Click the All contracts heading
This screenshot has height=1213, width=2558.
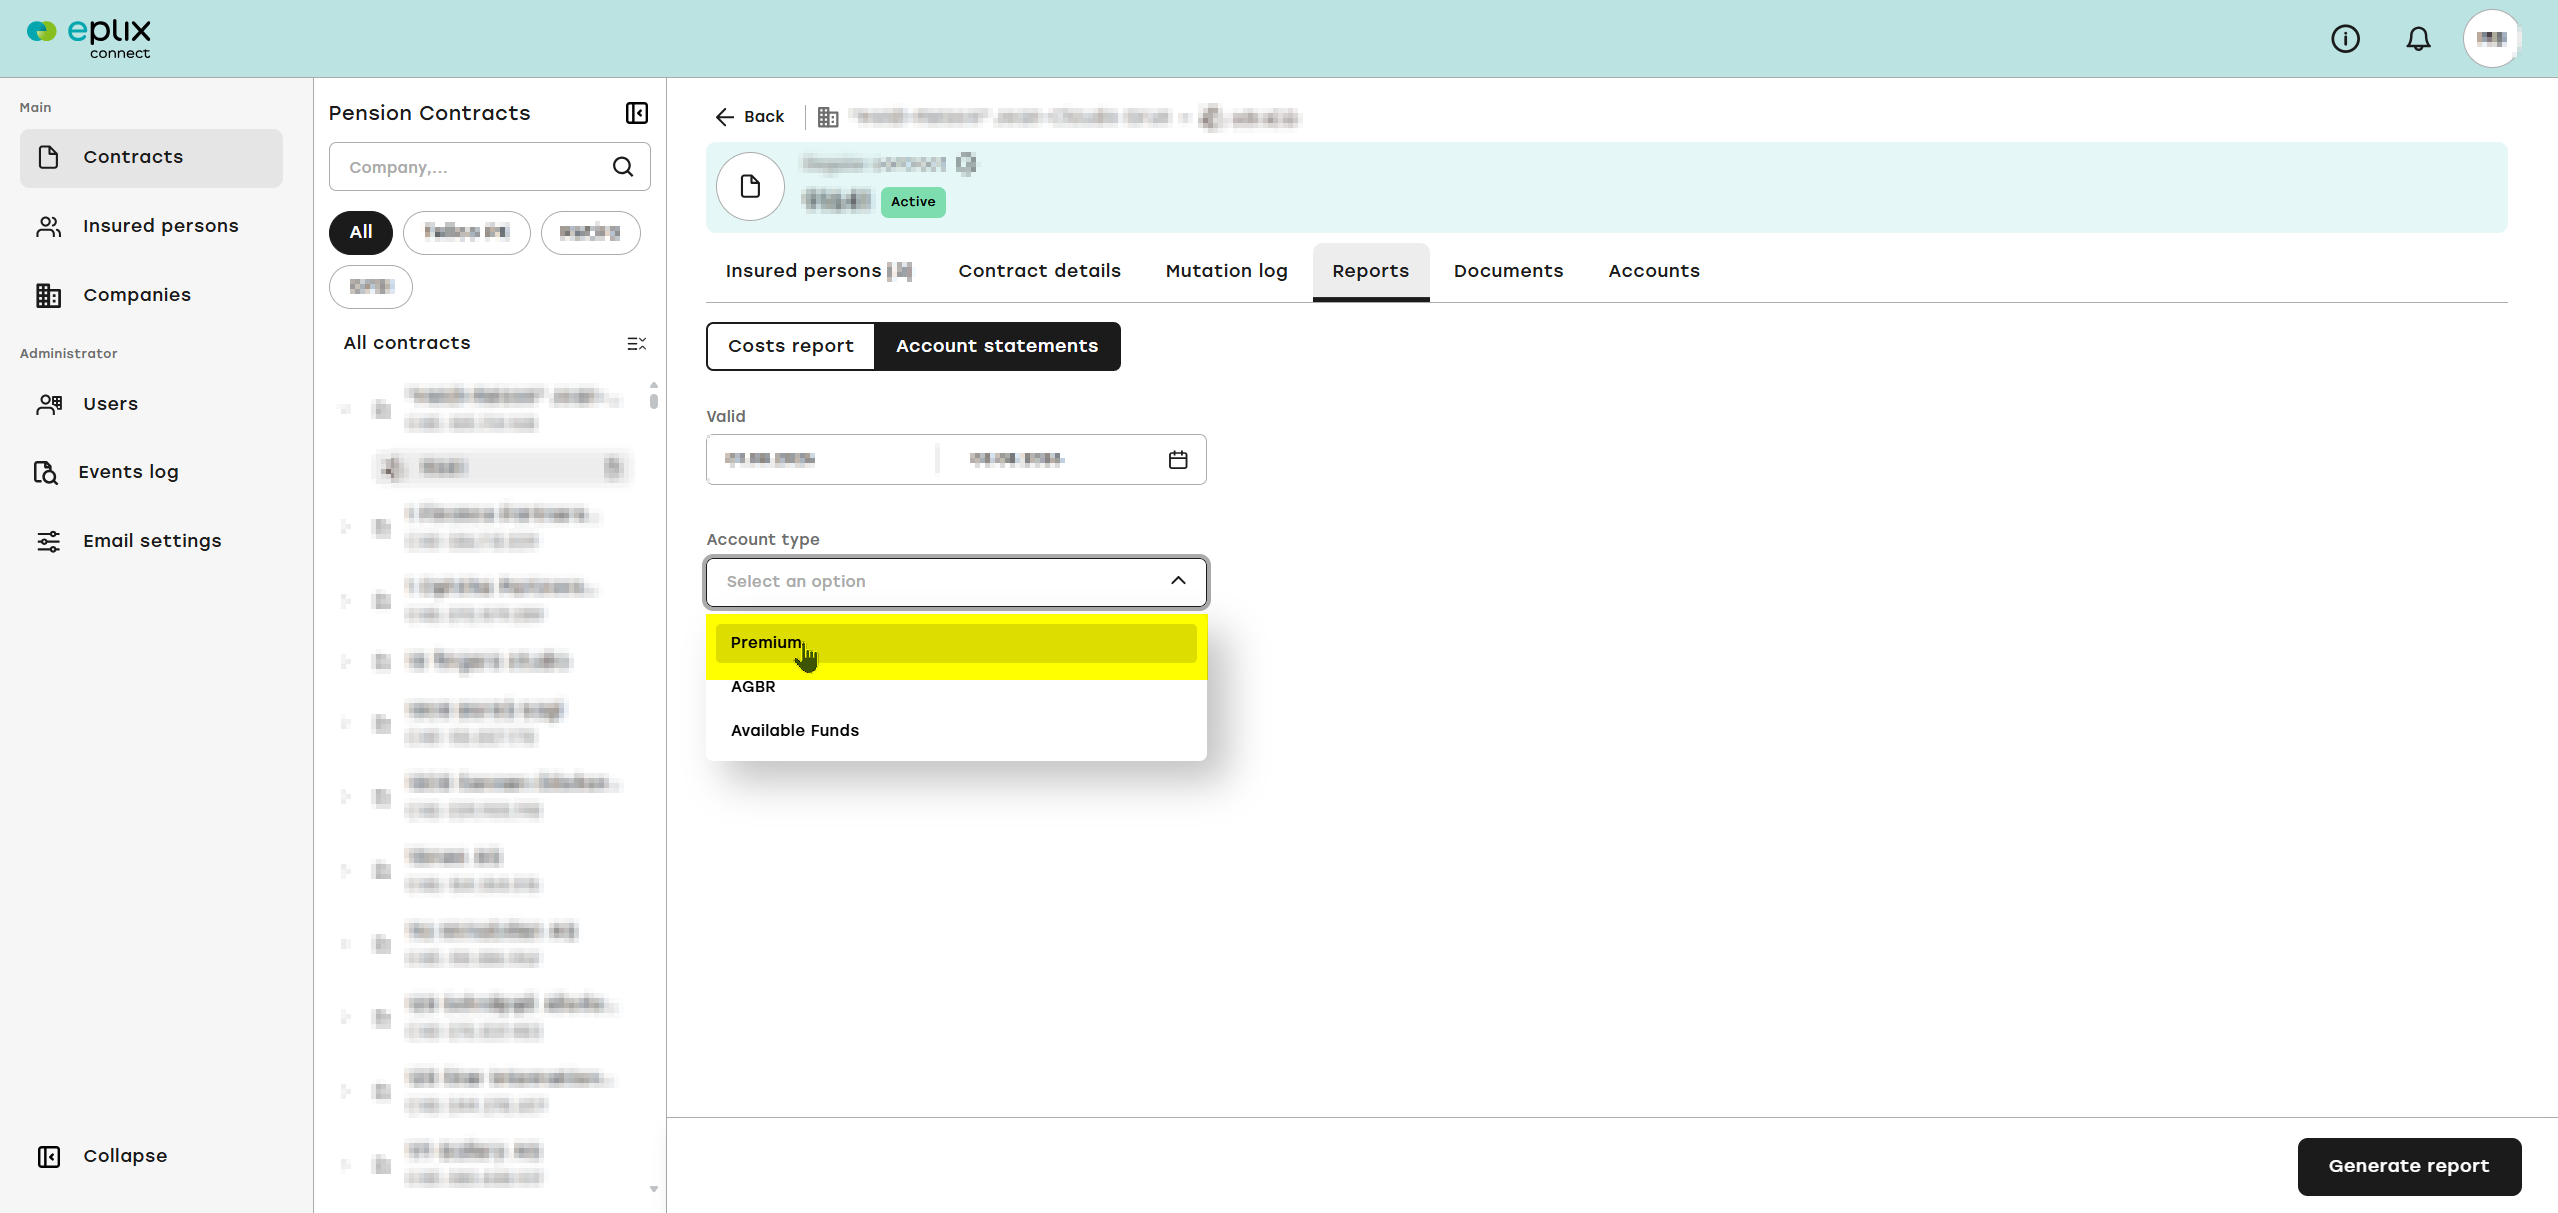[407, 343]
